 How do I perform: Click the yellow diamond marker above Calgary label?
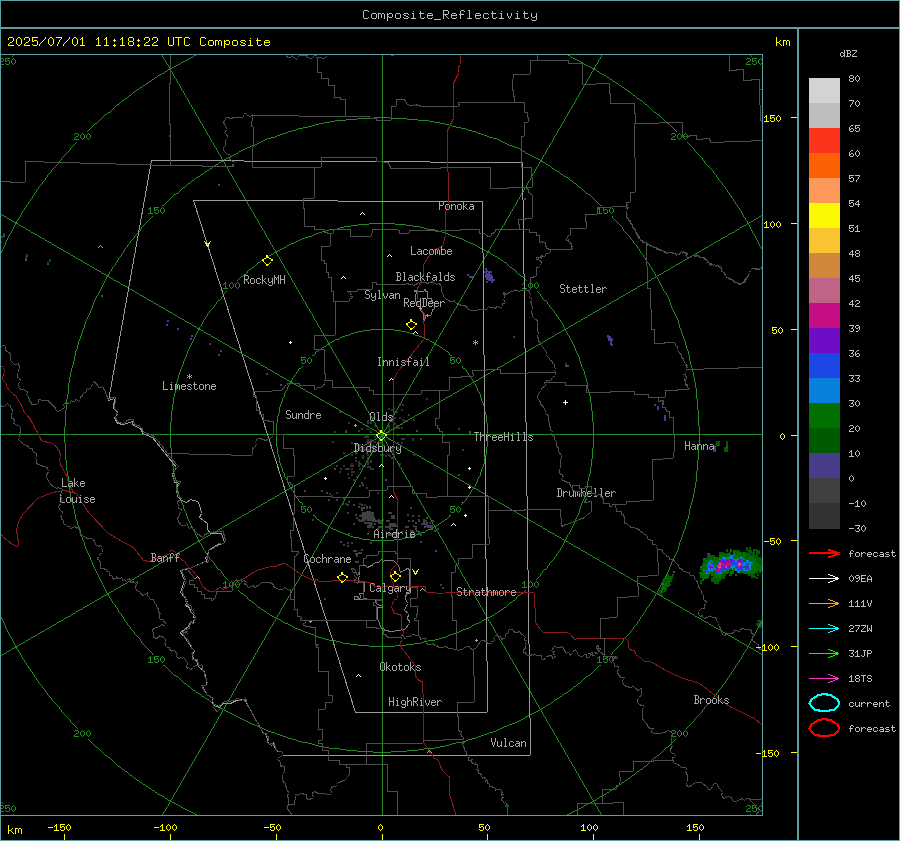coord(395,576)
